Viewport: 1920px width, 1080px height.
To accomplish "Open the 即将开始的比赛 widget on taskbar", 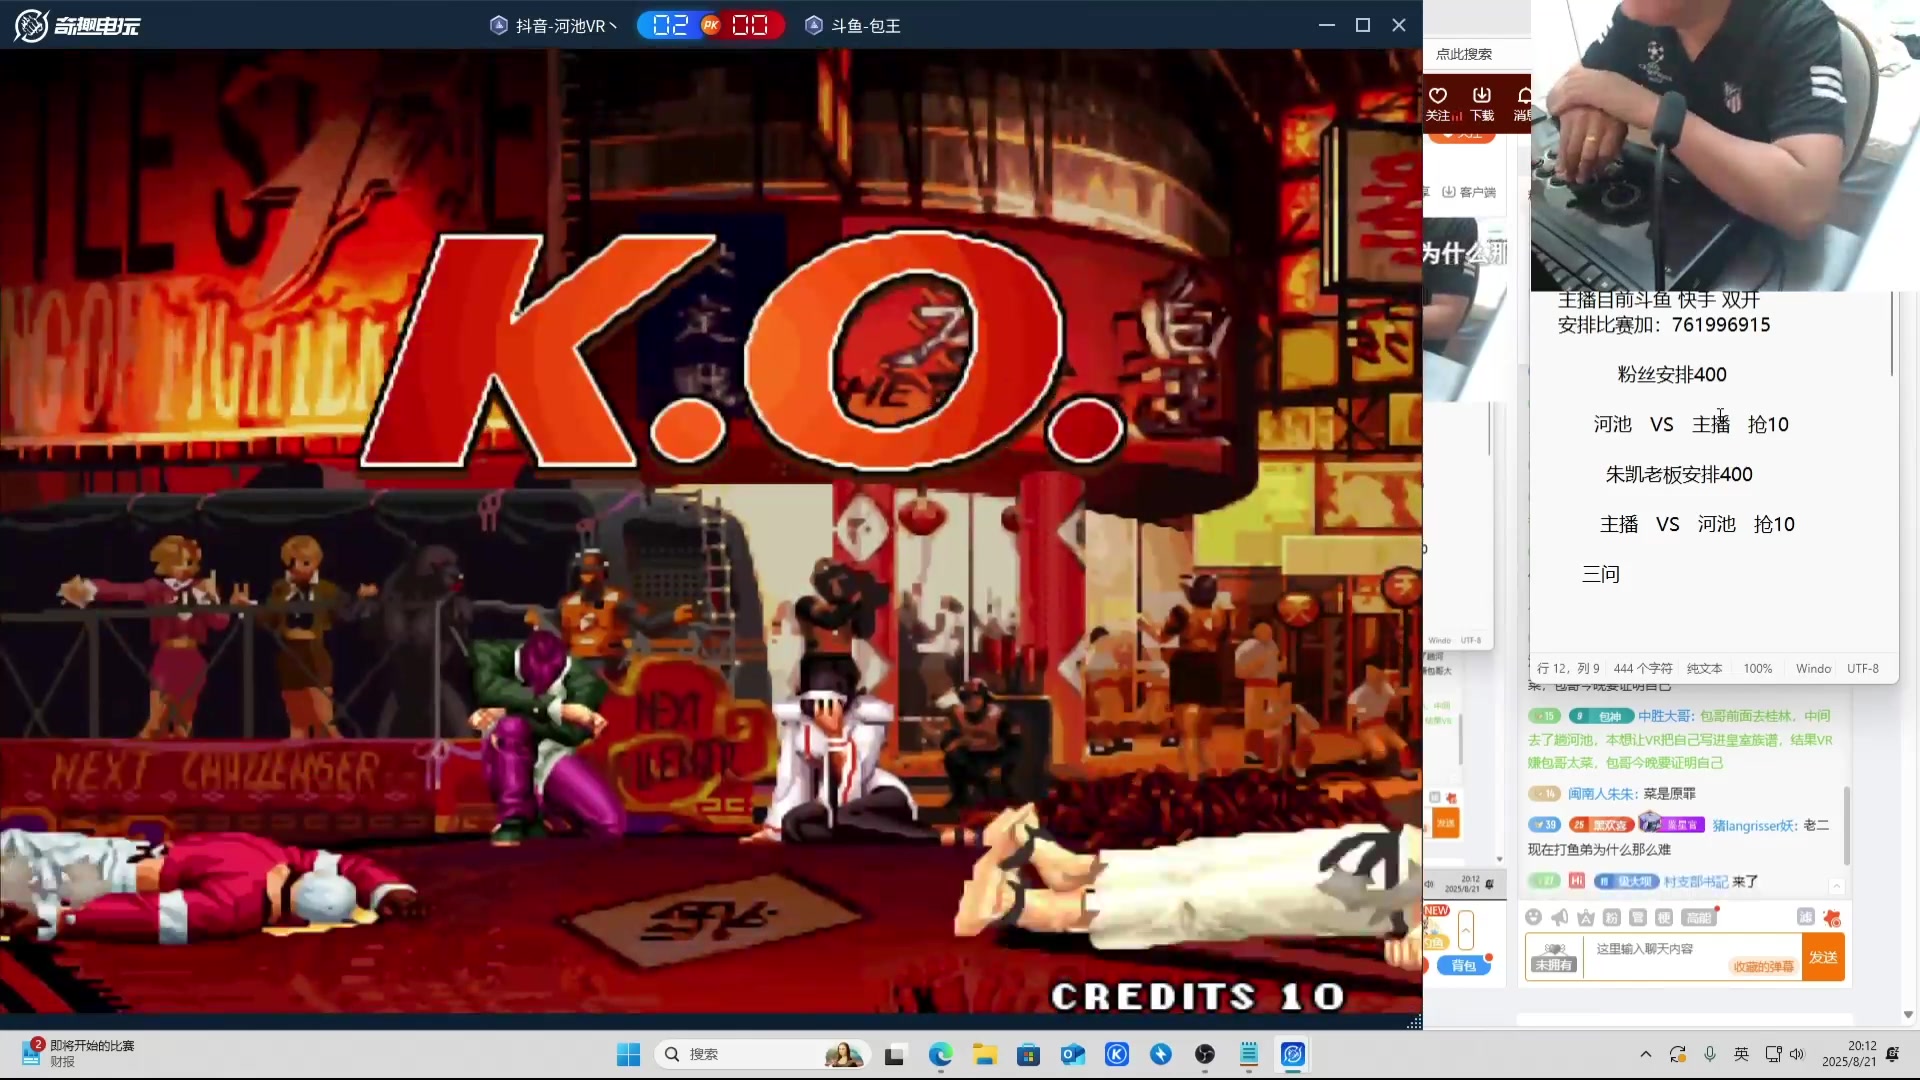I will (x=78, y=1053).
